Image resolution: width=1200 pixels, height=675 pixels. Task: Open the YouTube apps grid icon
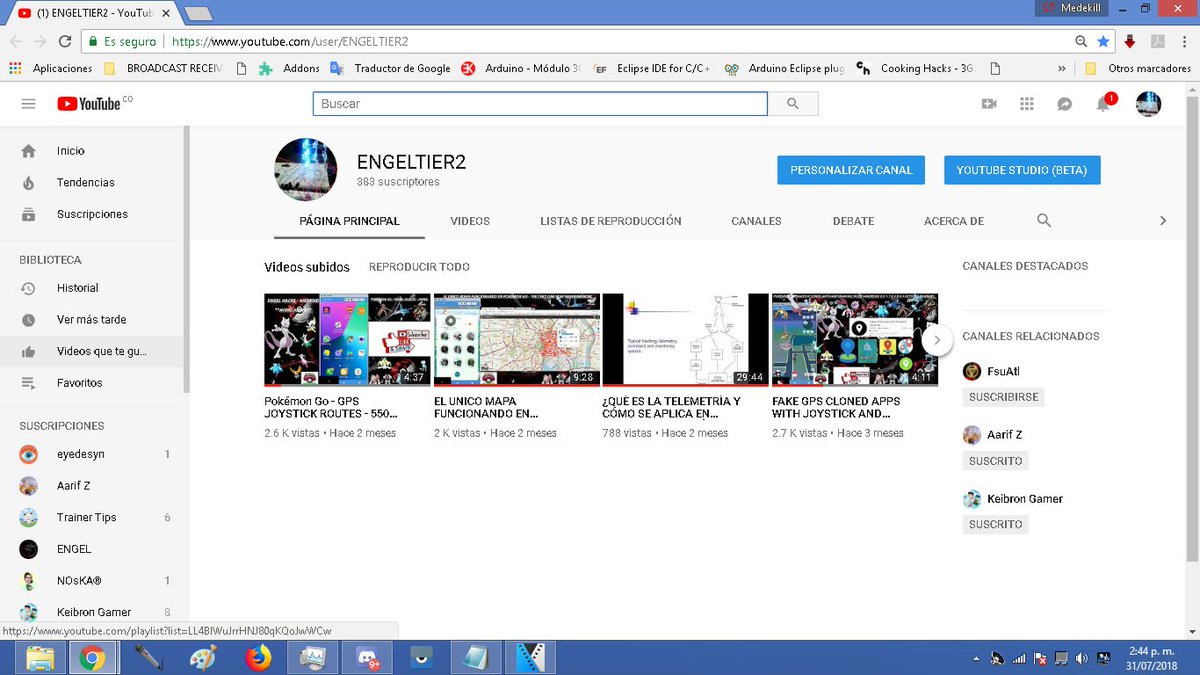click(1026, 104)
